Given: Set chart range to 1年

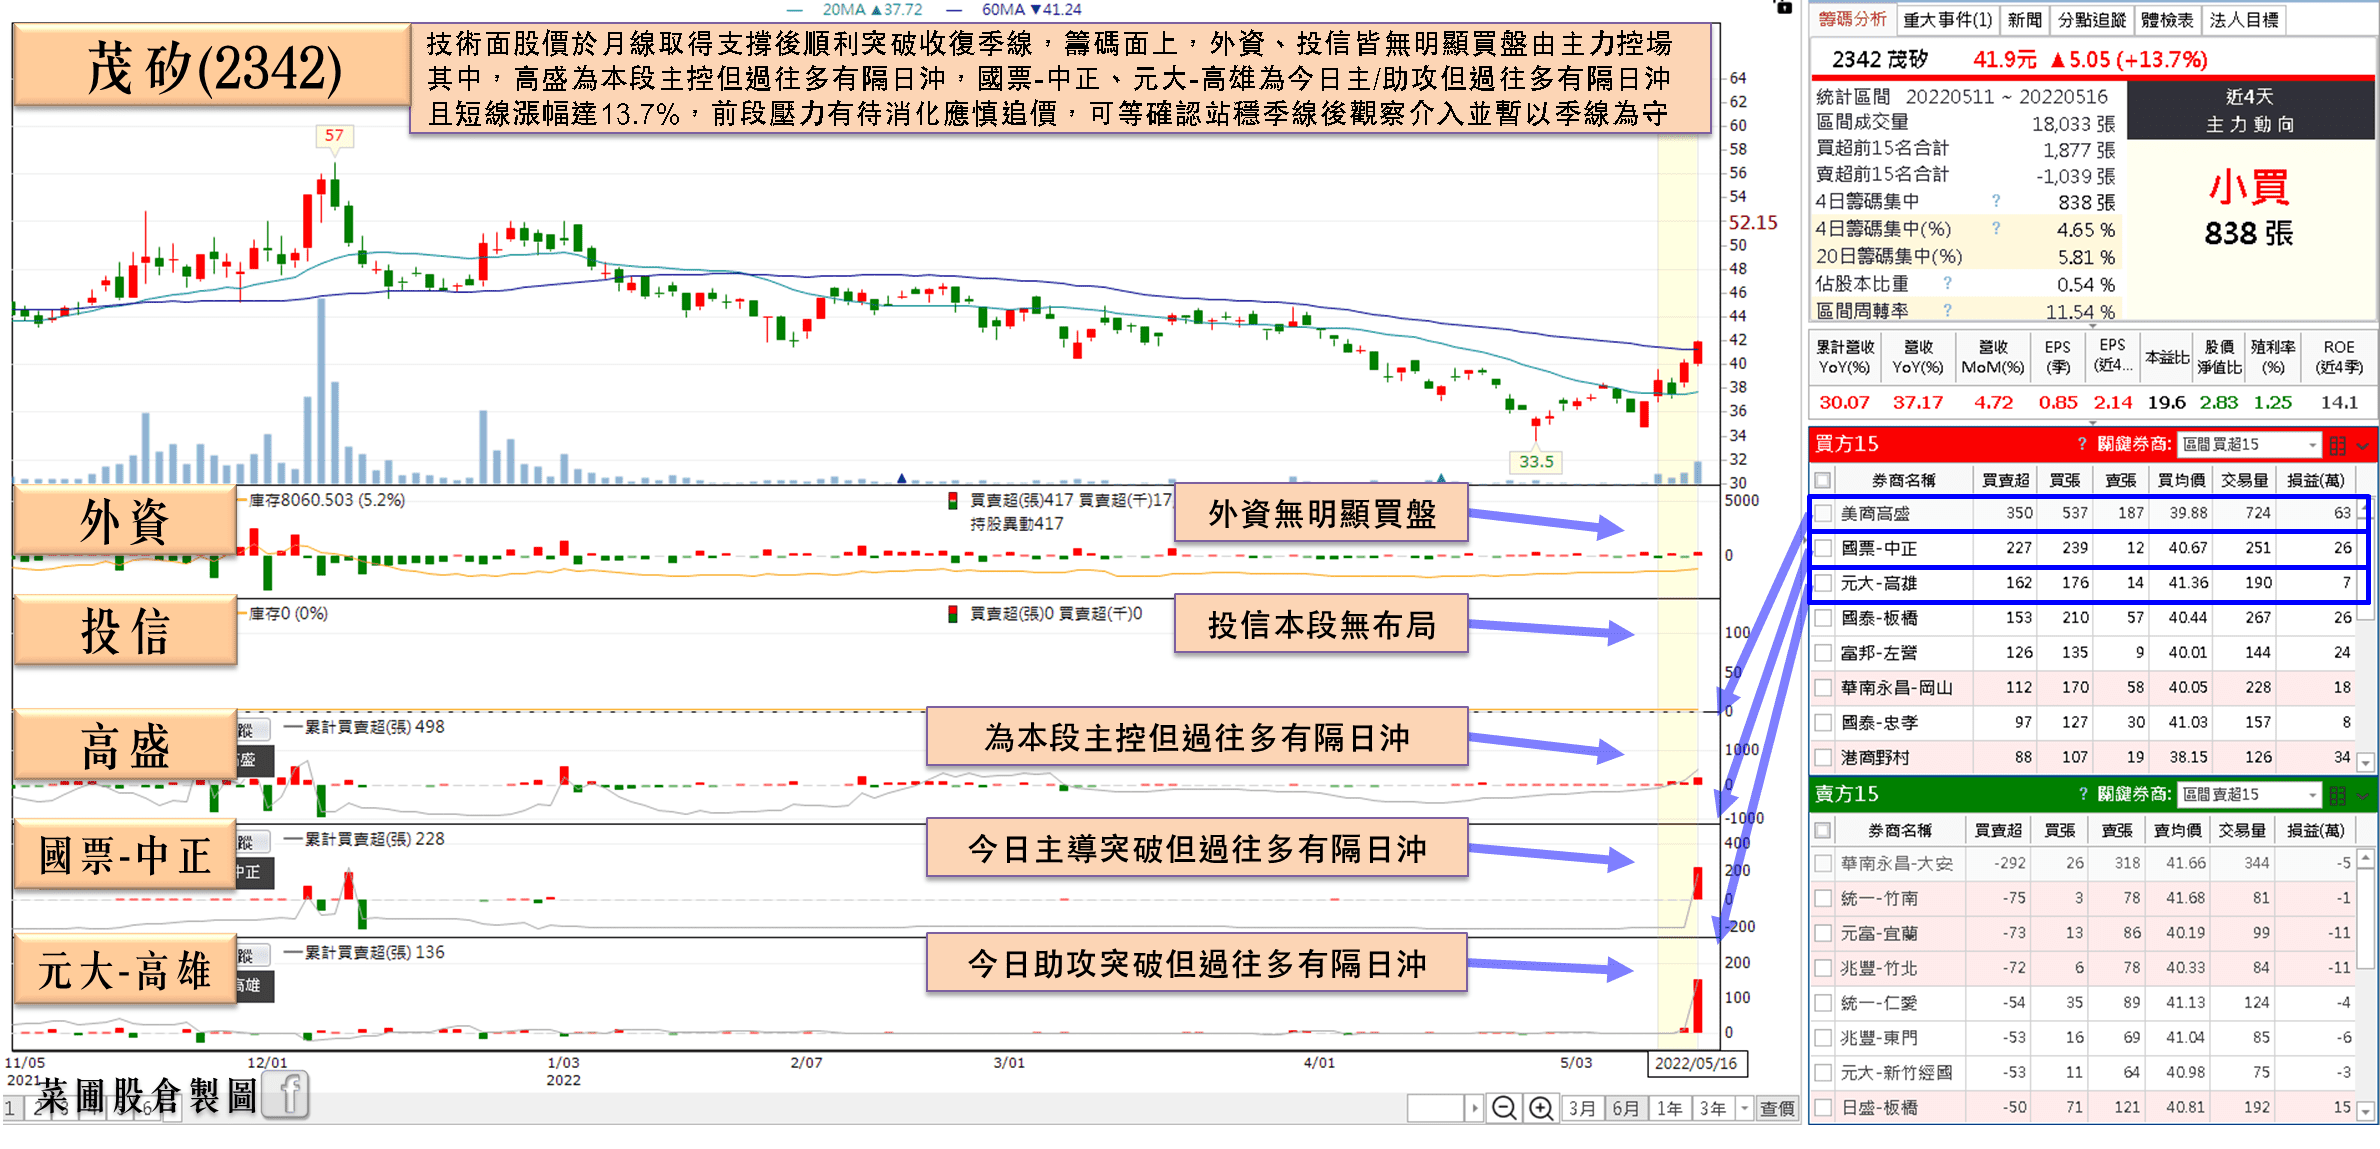Looking at the screenshot, I should [x=1669, y=1108].
